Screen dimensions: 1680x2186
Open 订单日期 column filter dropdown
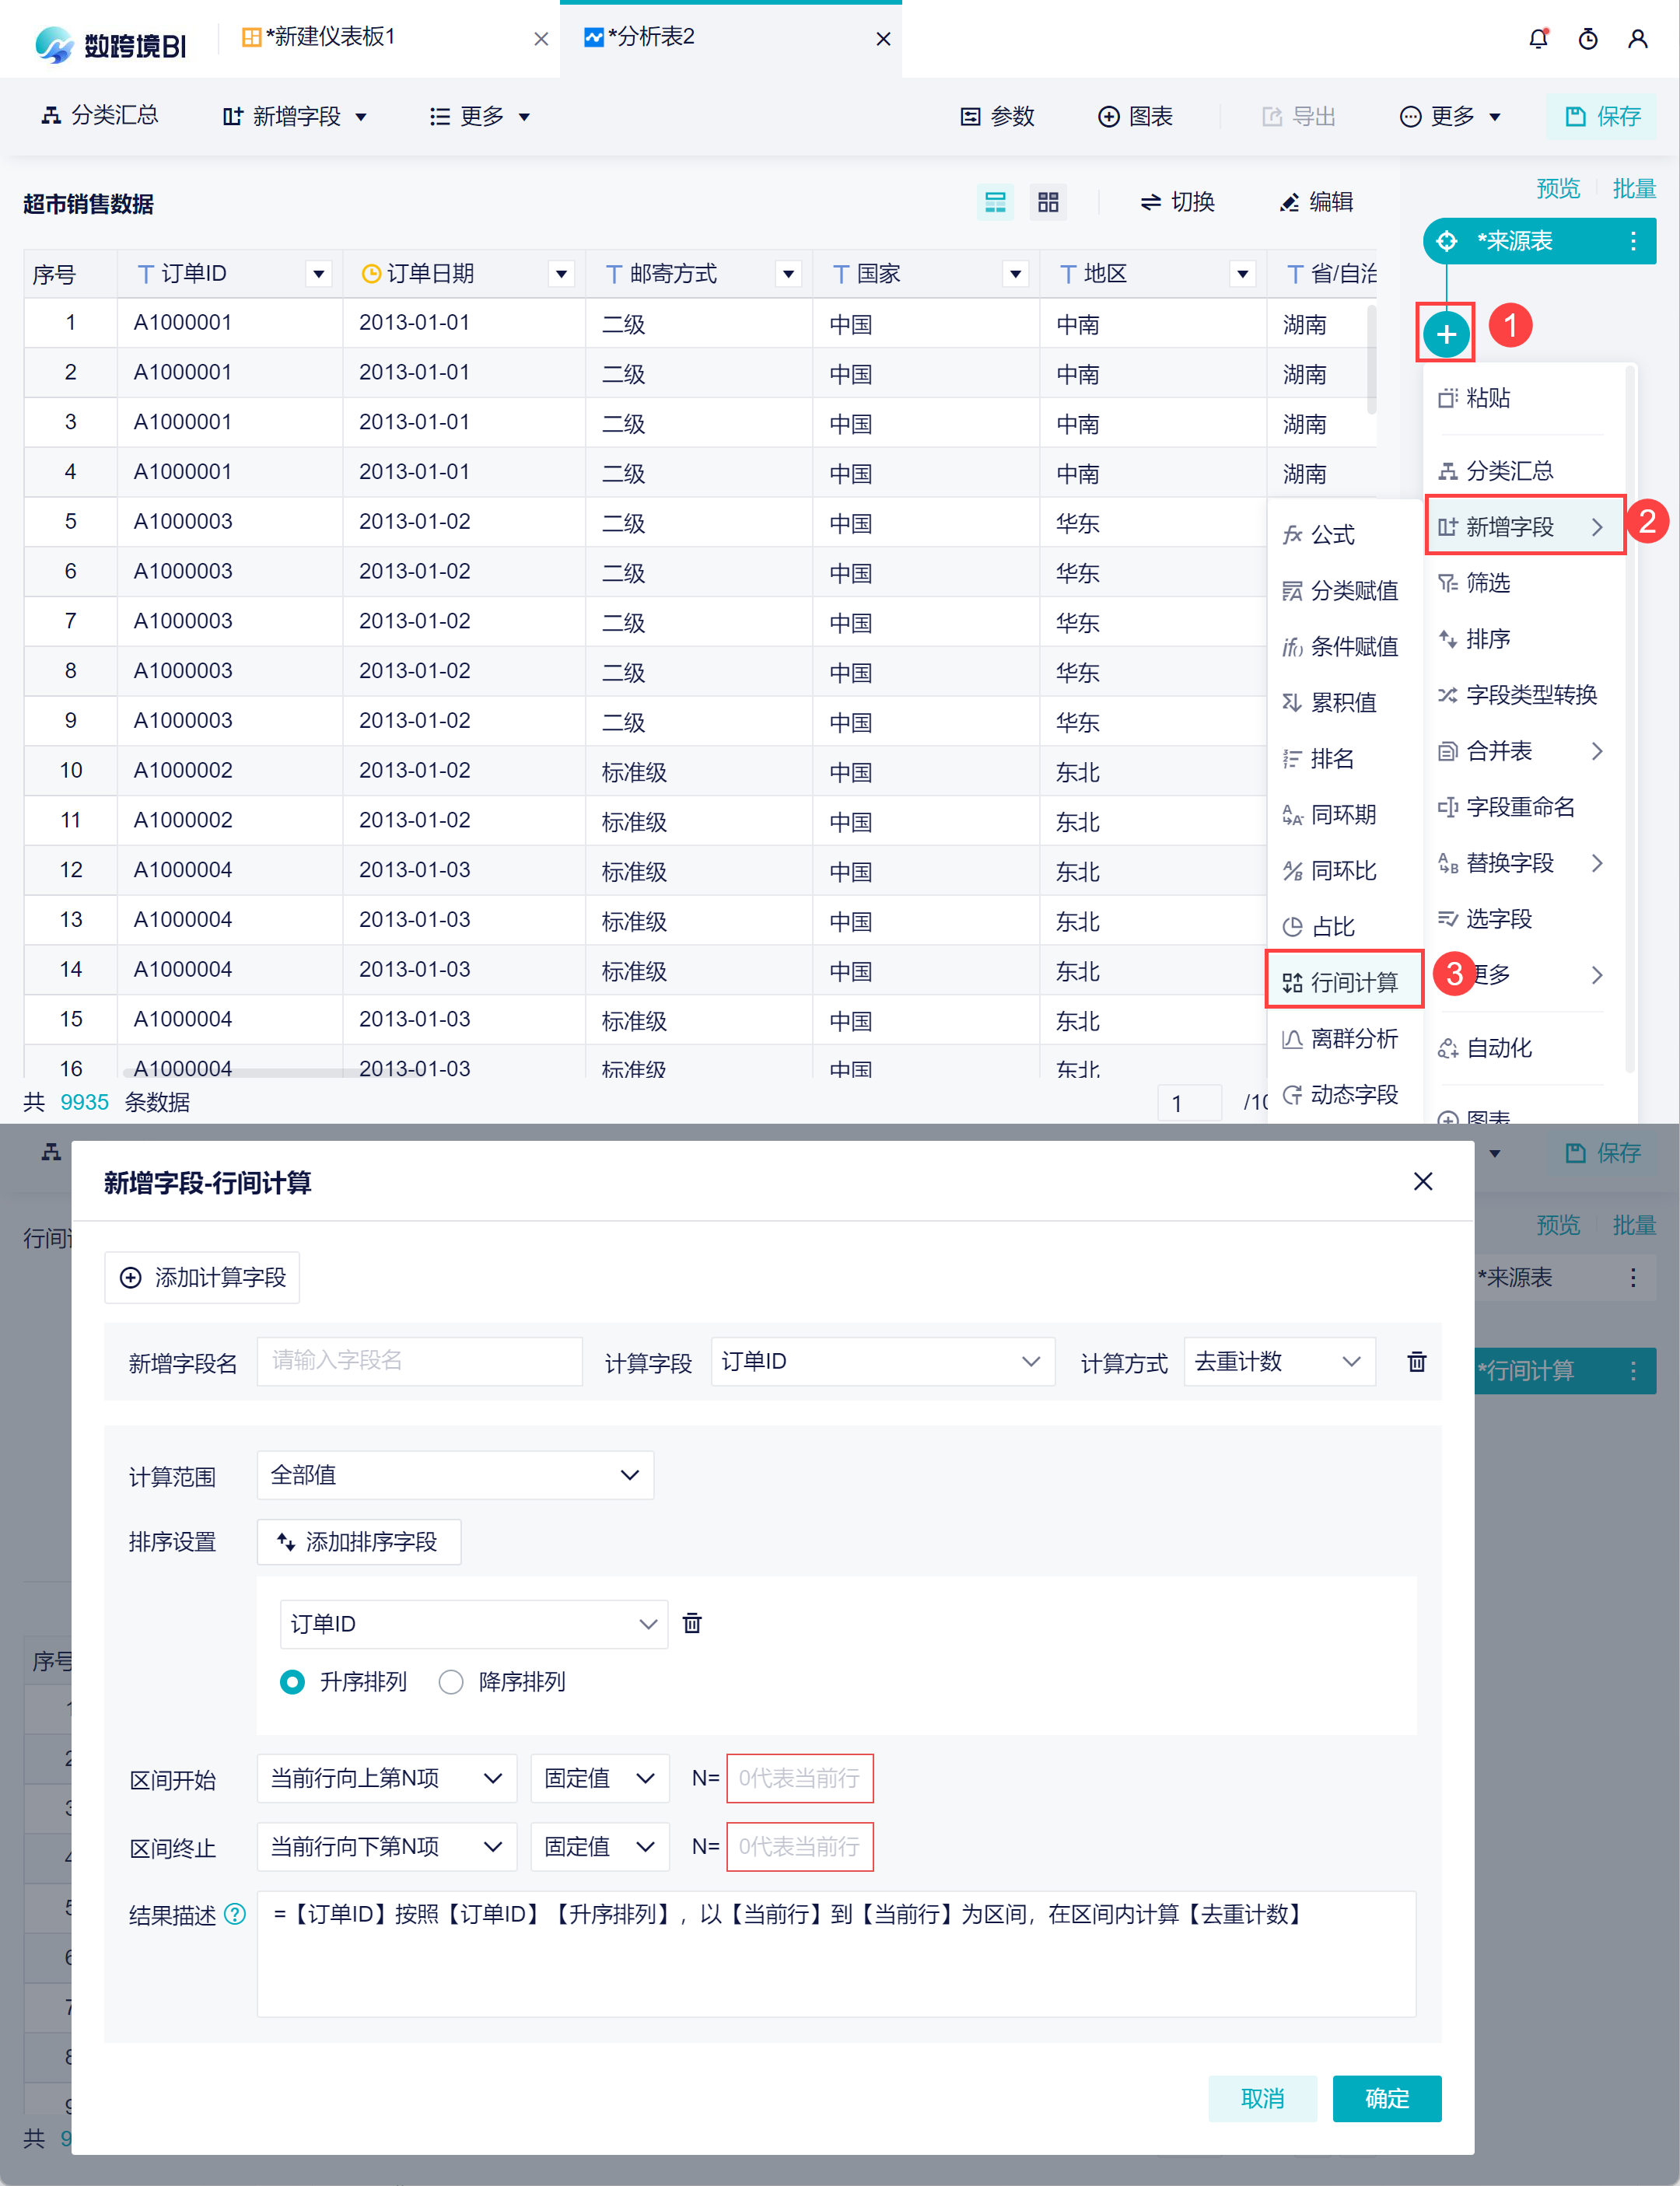click(x=561, y=274)
